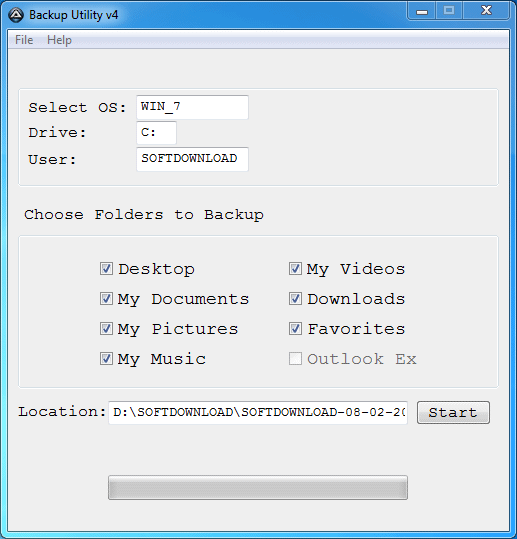This screenshot has height=539, width=517.
Task: Click the backup progress bar
Action: (258, 487)
